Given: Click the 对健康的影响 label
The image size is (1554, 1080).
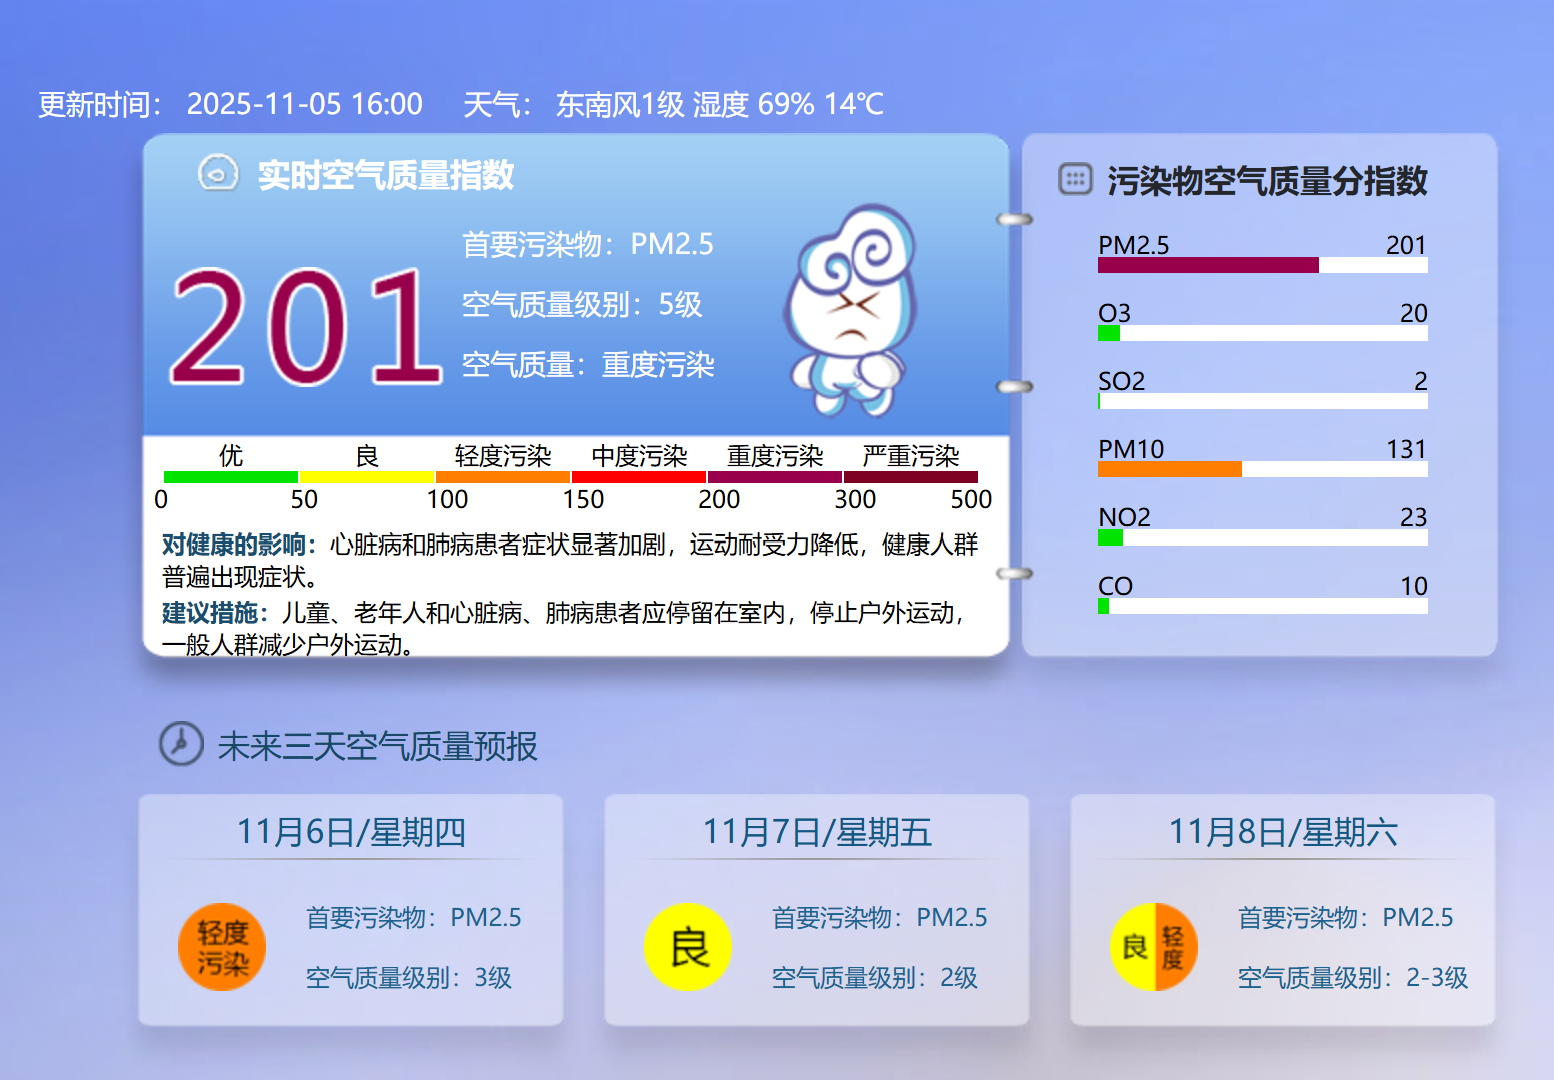Looking at the screenshot, I should pyautogui.click(x=235, y=545).
